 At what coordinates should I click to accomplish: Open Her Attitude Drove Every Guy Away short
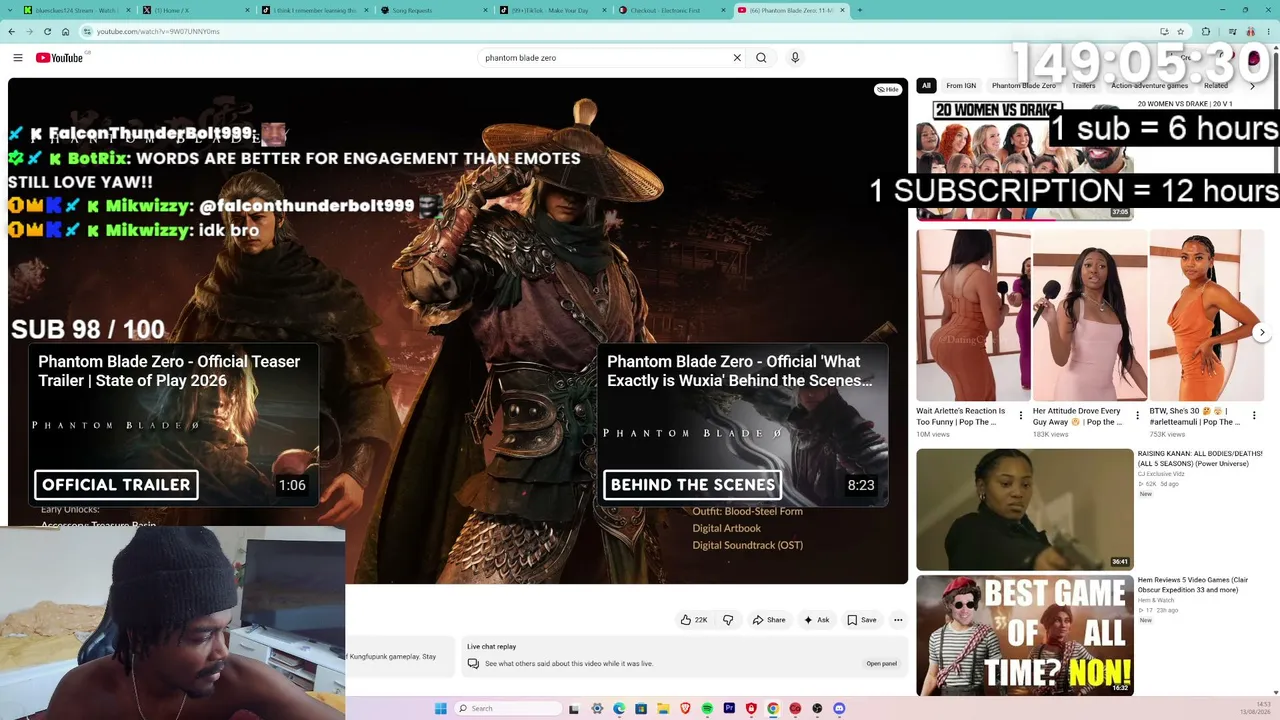click(1090, 315)
